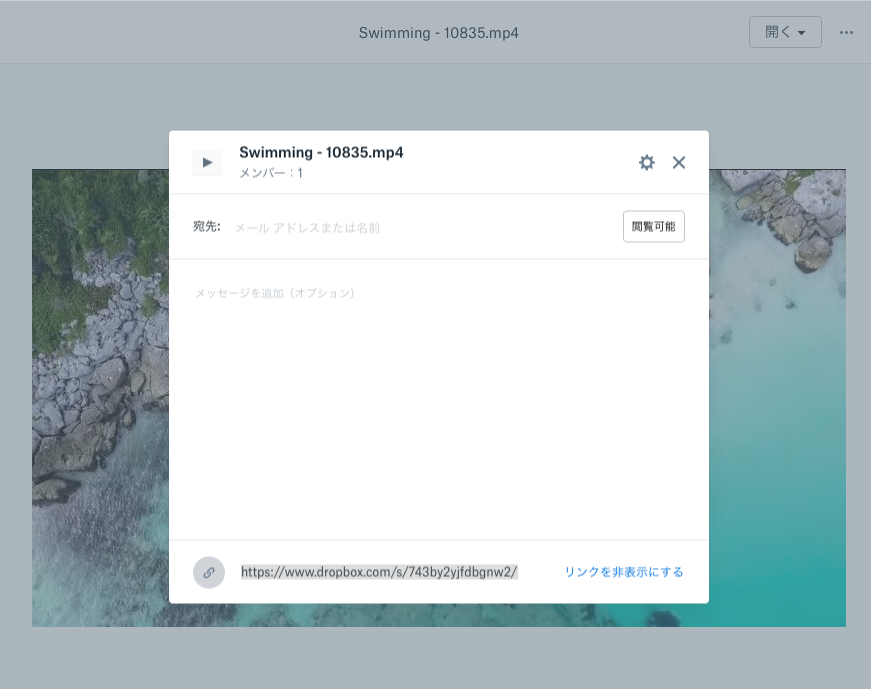Open the share settings gear icon
The height and width of the screenshot is (689, 871).
click(x=647, y=162)
